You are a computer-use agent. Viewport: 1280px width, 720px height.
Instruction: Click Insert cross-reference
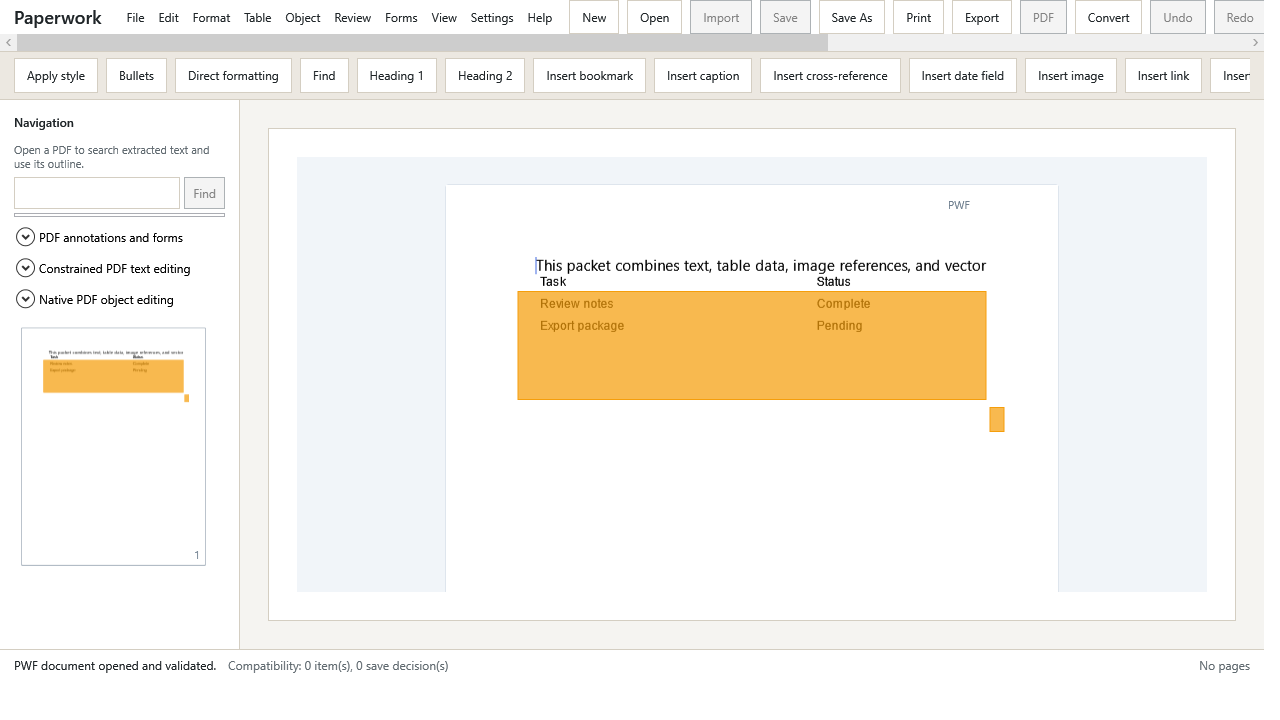click(830, 76)
